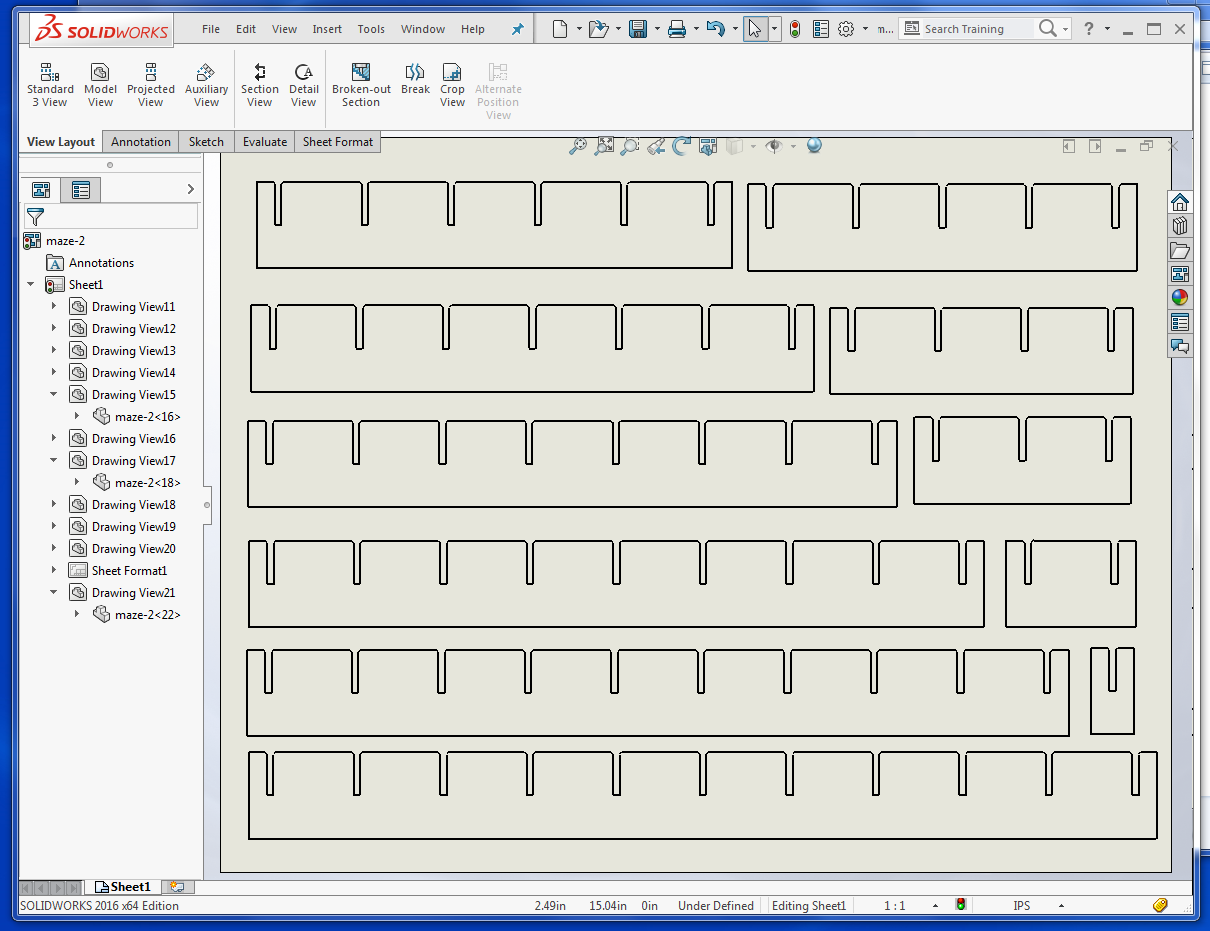Collapse Drawing View17 node
The width and height of the screenshot is (1210, 931).
54,461
